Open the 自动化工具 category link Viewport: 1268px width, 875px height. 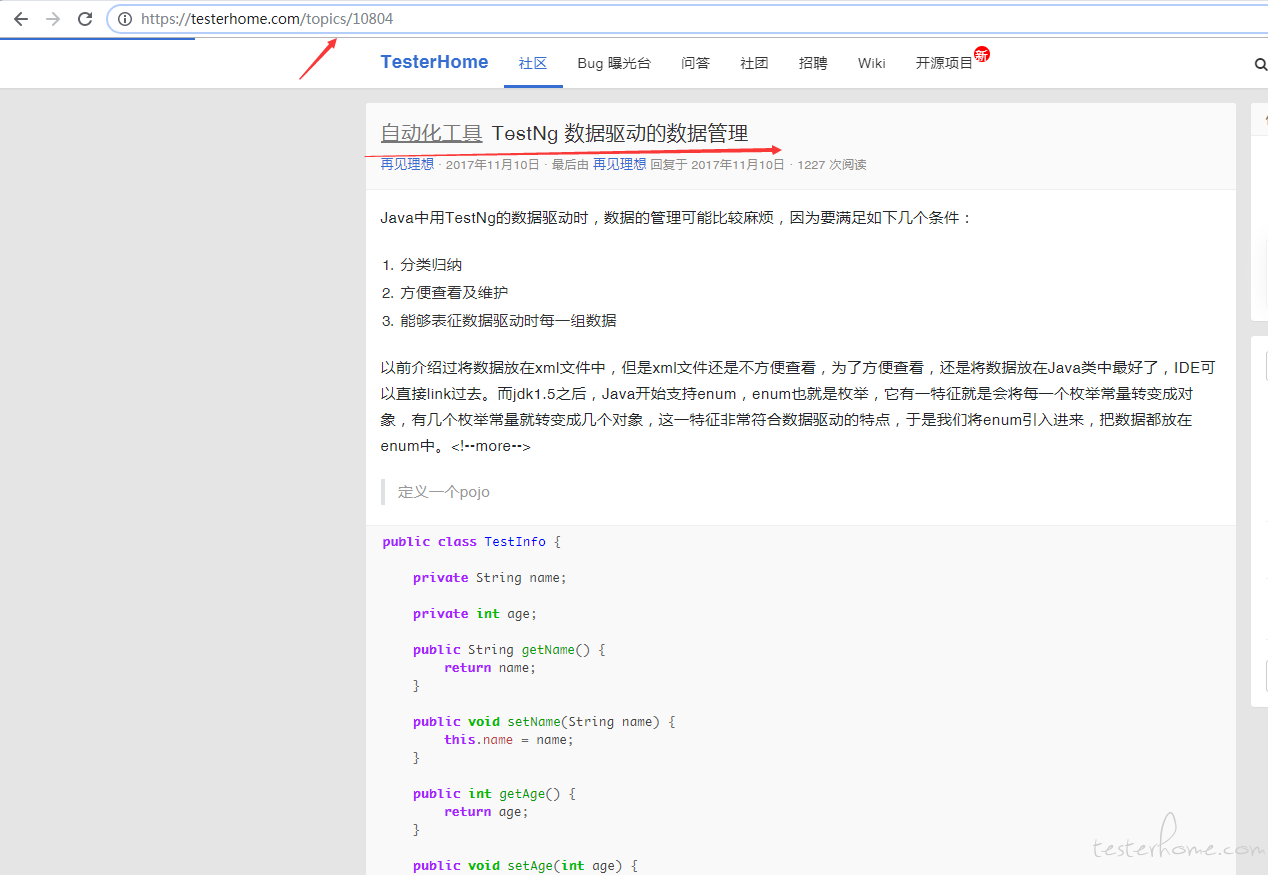coord(431,133)
